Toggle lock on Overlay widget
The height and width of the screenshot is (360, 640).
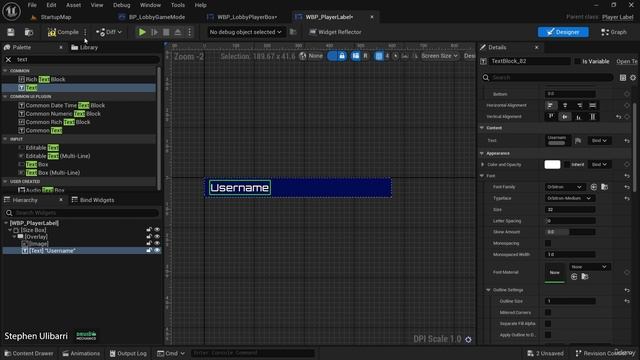[149, 237]
